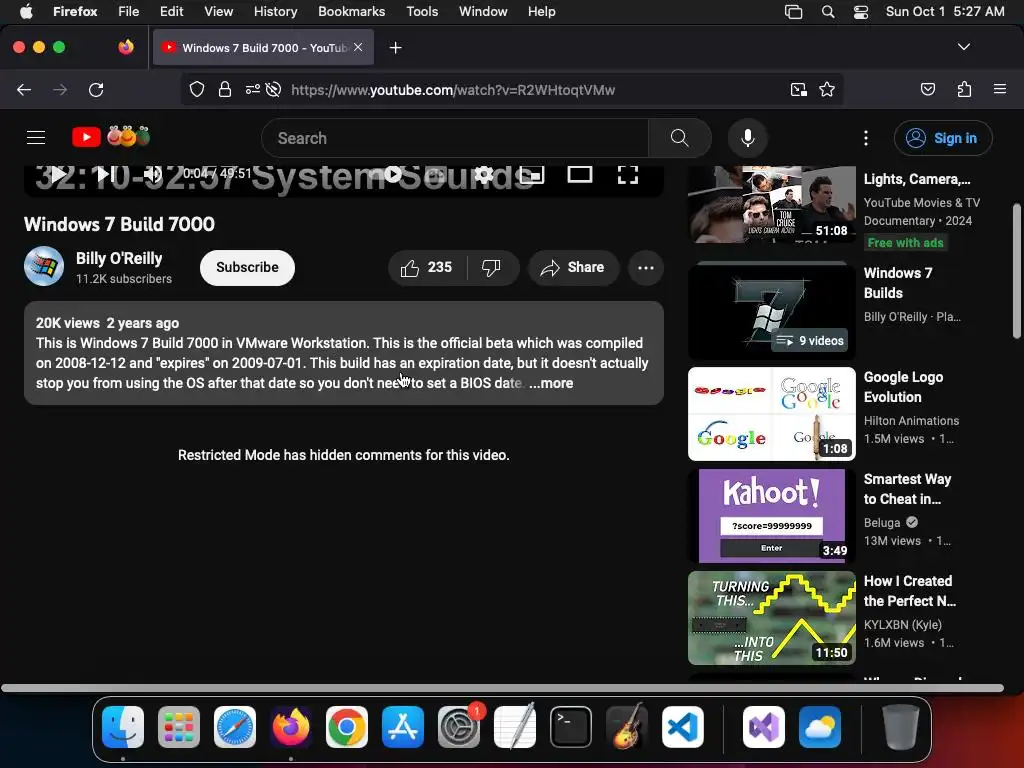Open Beluga channel under Kahoot video
1024x768 pixels.
(882, 522)
